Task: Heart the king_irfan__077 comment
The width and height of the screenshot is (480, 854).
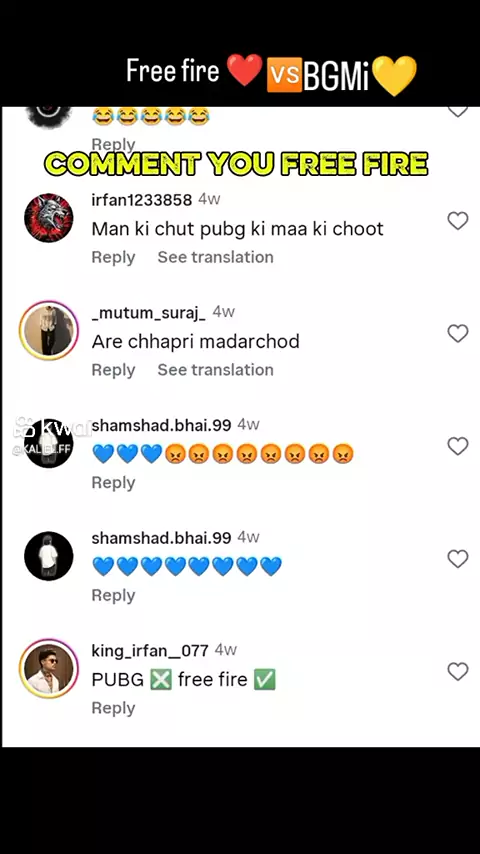Action: (458, 672)
